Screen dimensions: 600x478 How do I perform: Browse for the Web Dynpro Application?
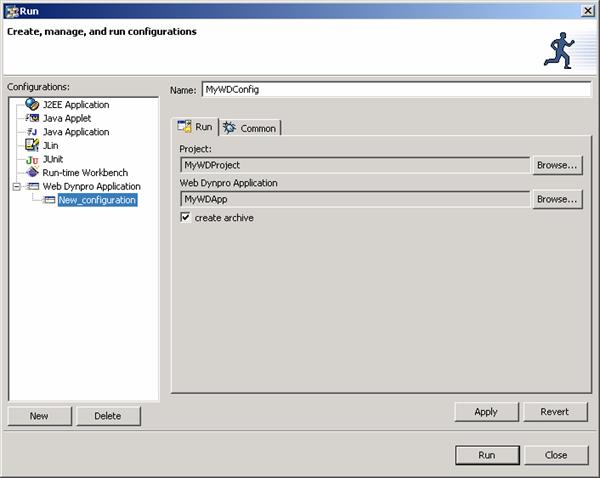[556, 199]
